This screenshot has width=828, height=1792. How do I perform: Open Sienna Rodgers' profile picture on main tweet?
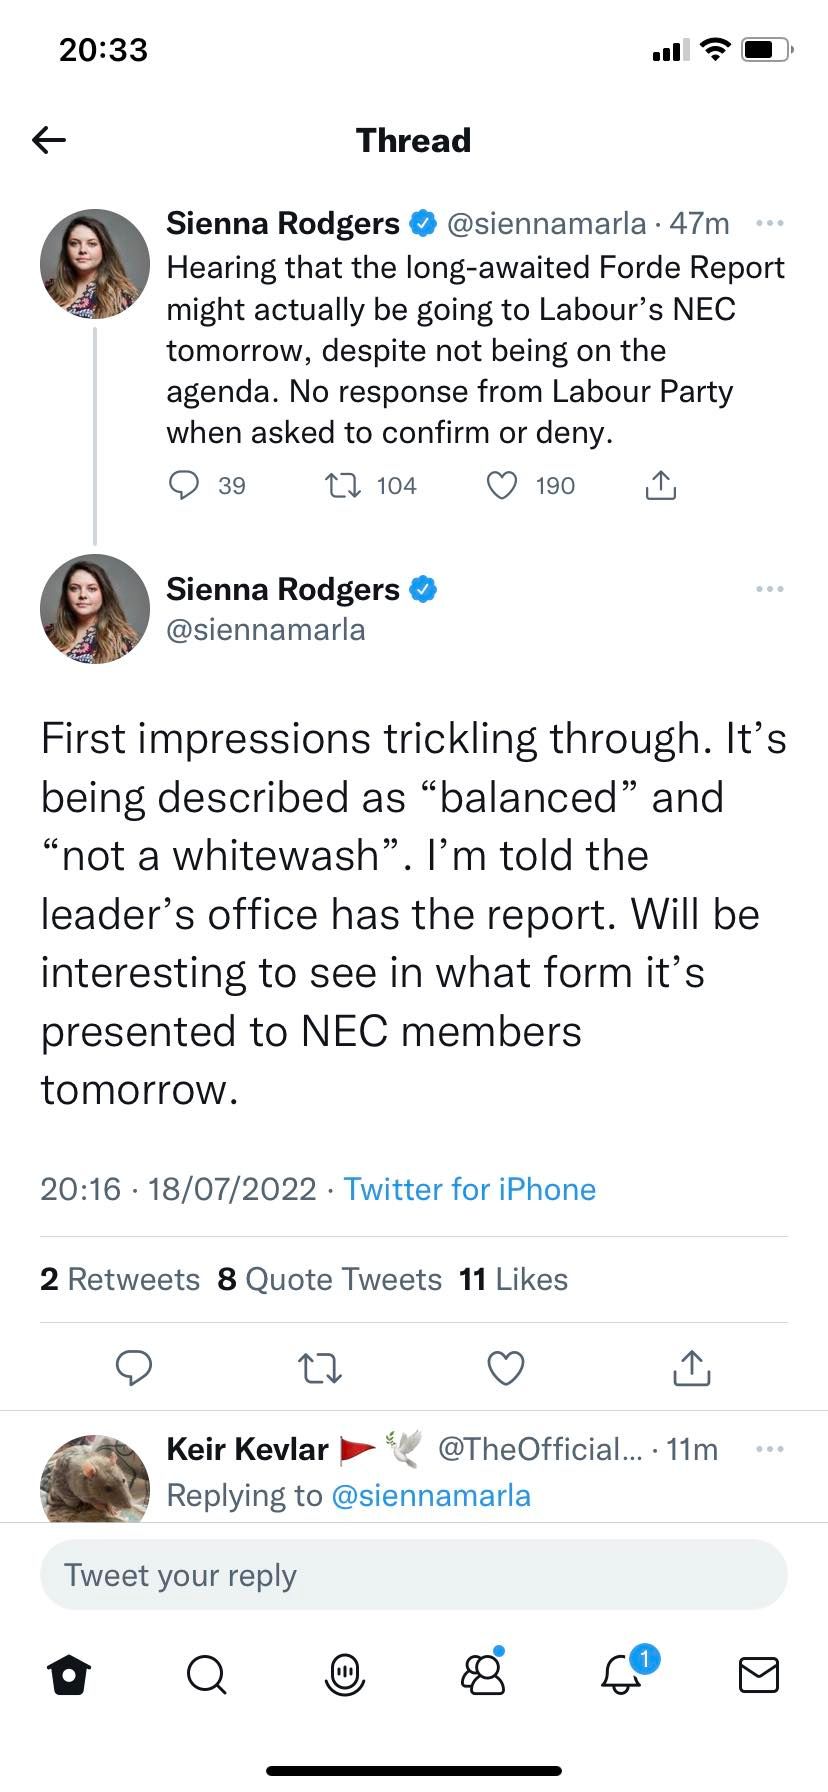(95, 609)
